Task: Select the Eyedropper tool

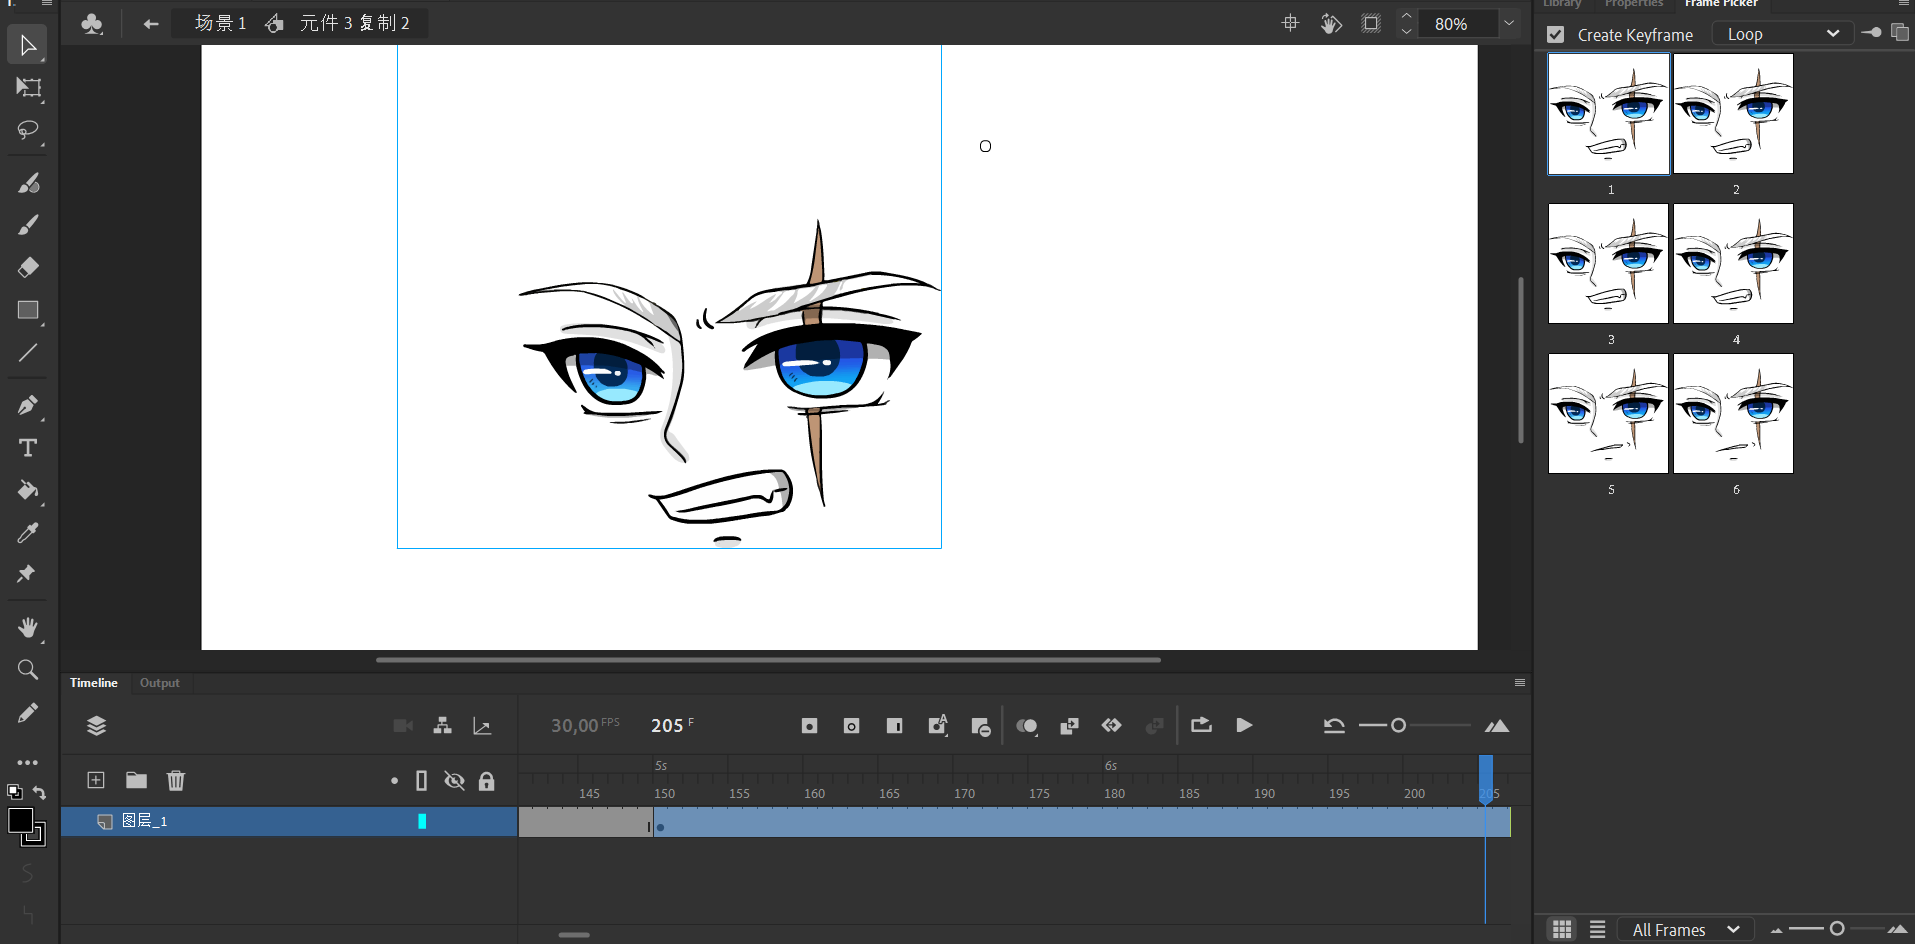Action: [28, 532]
